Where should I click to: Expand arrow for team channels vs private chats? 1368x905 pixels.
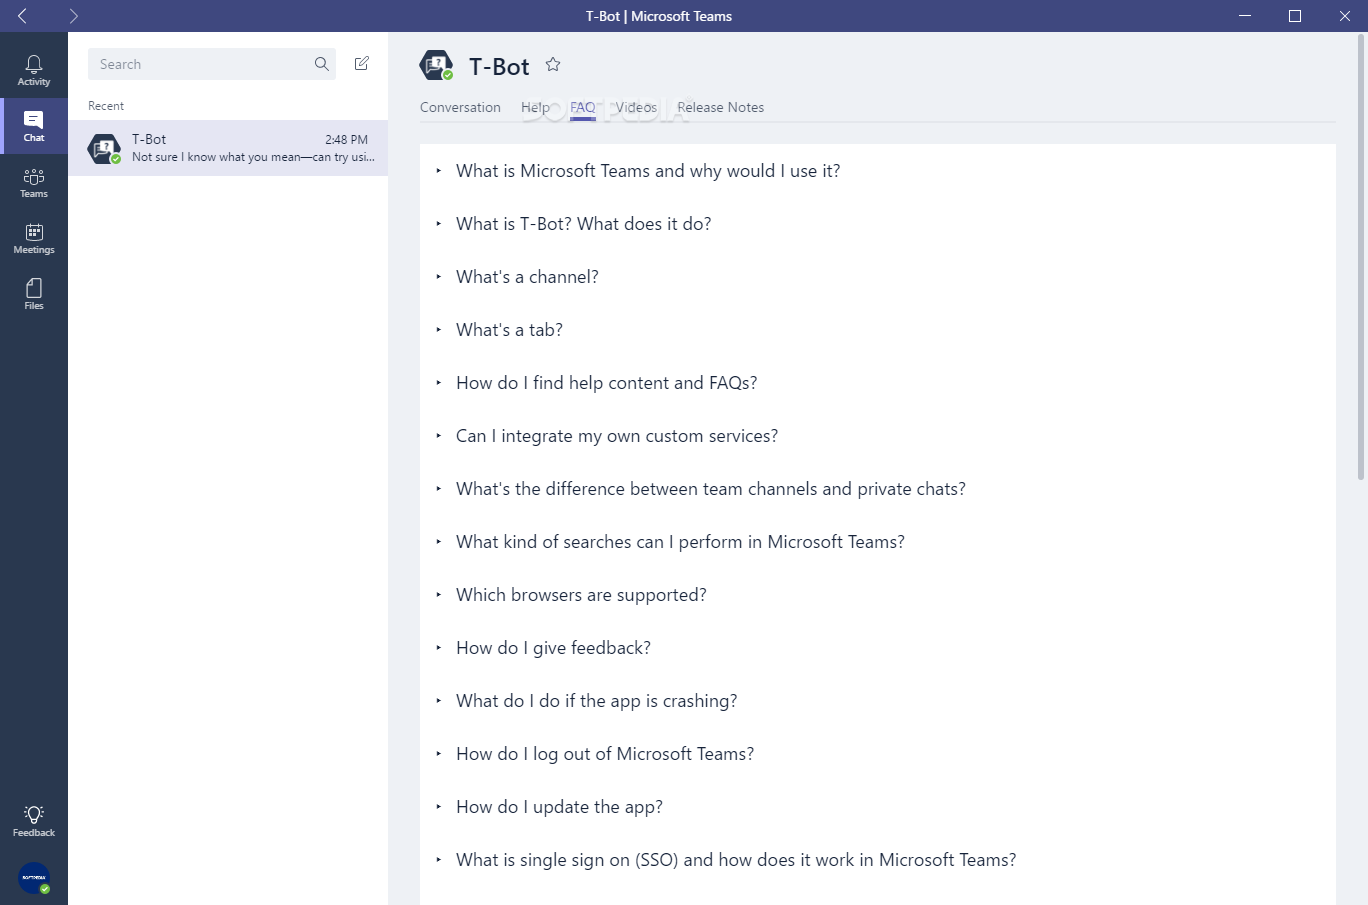click(x=439, y=489)
